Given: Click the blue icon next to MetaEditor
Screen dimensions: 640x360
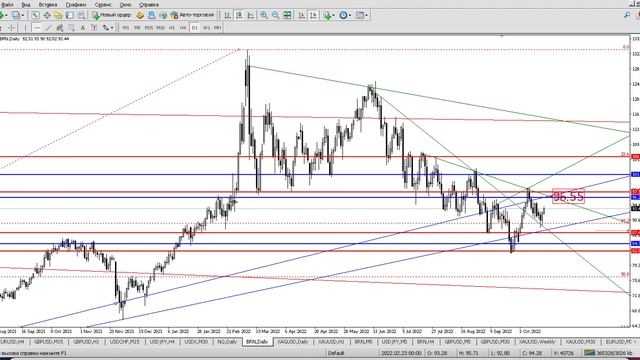Looking at the screenshot, I should point(151,15).
